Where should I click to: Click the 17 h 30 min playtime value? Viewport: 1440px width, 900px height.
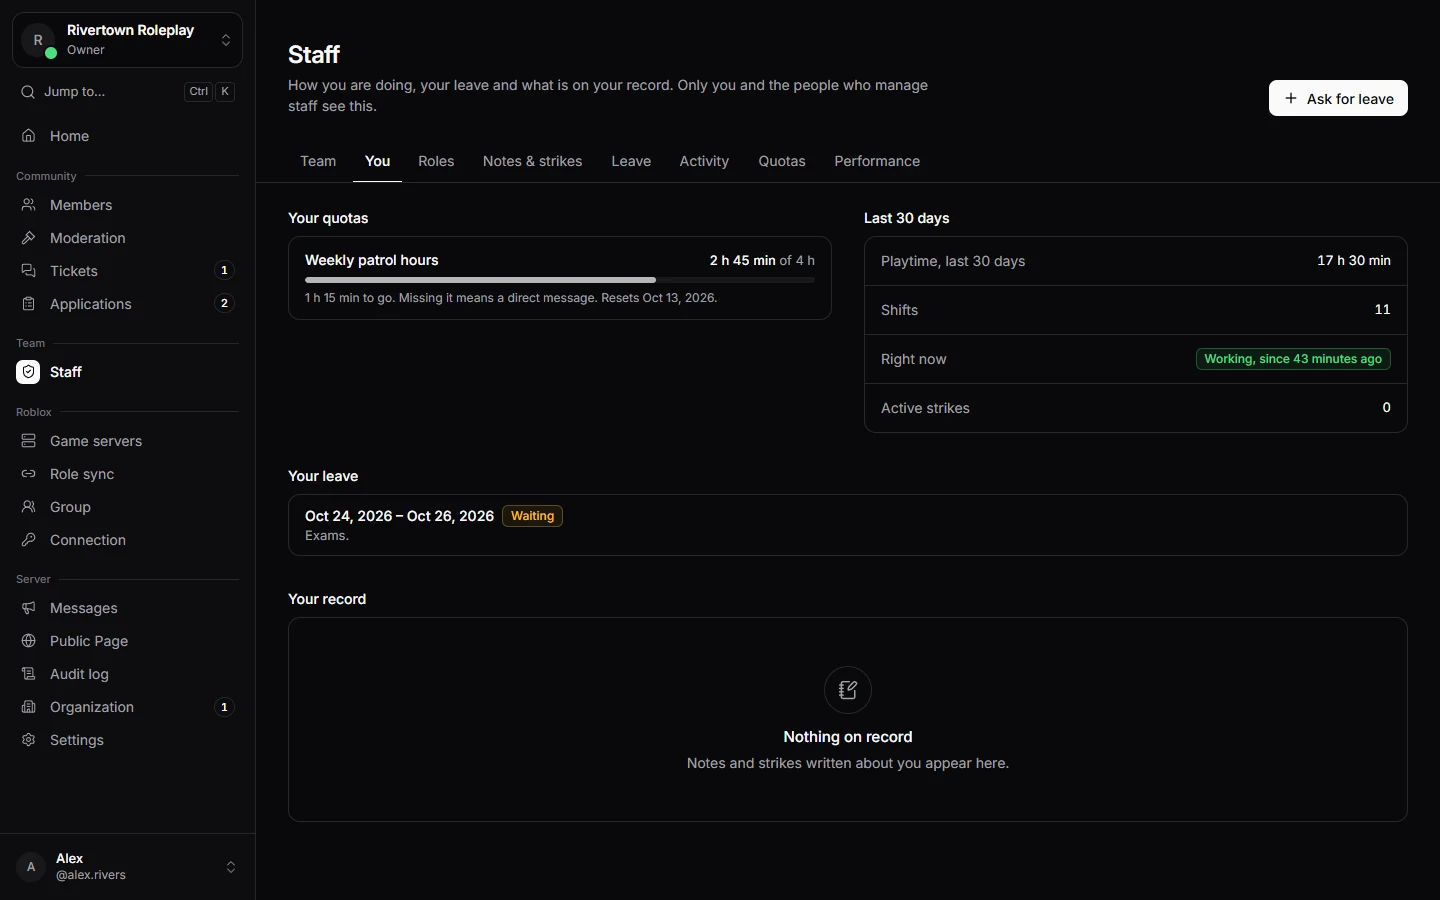click(x=1354, y=260)
